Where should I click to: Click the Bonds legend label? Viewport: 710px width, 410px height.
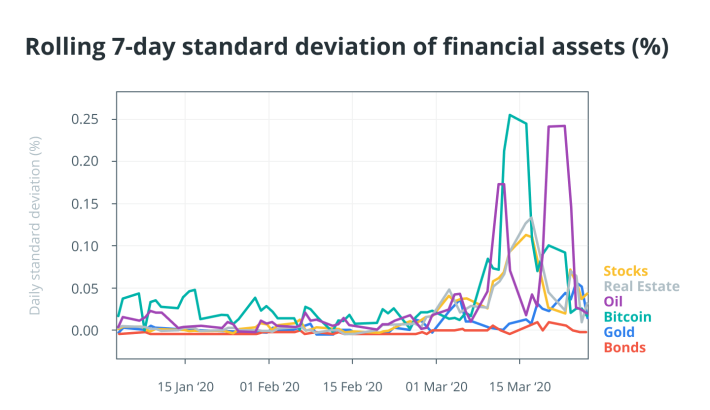[x=624, y=348]
